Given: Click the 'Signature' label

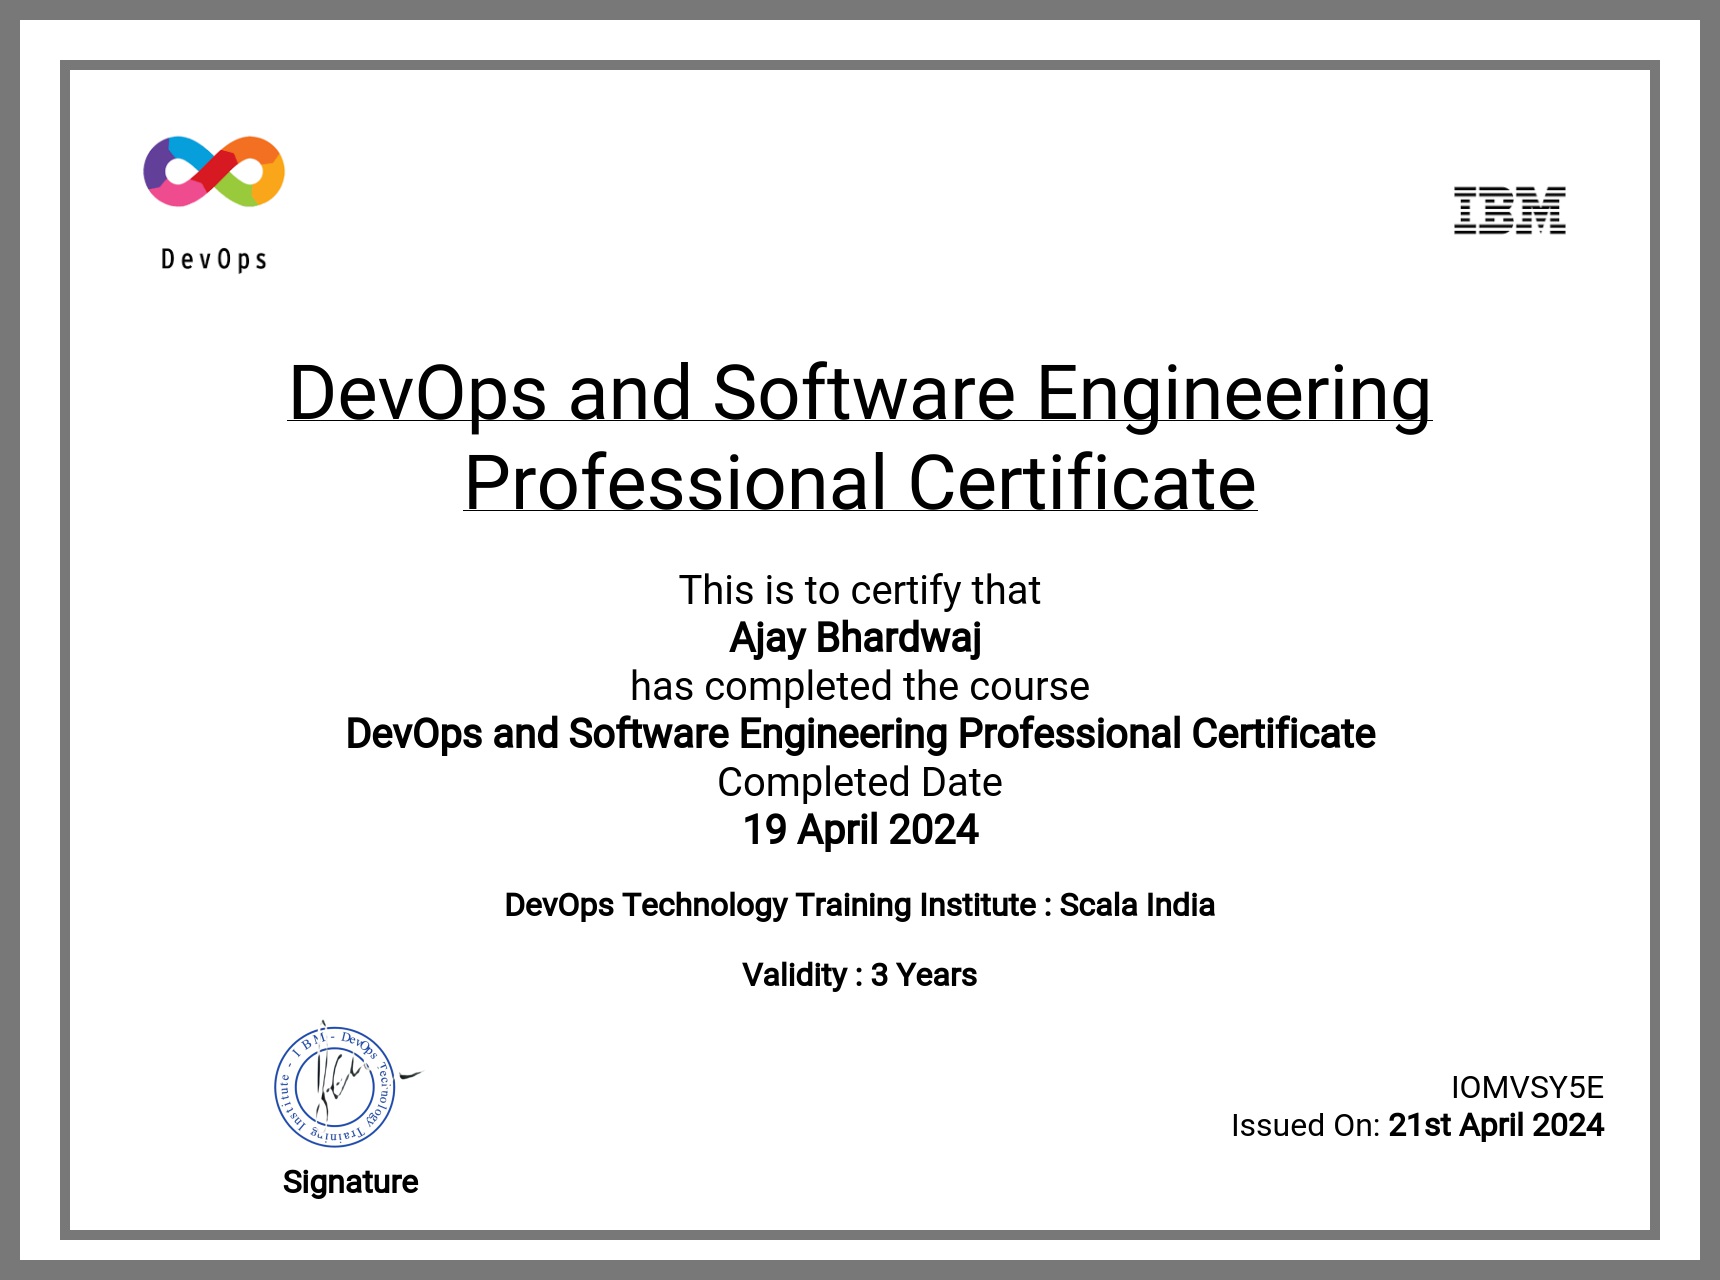Looking at the screenshot, I should point(350,1182).
